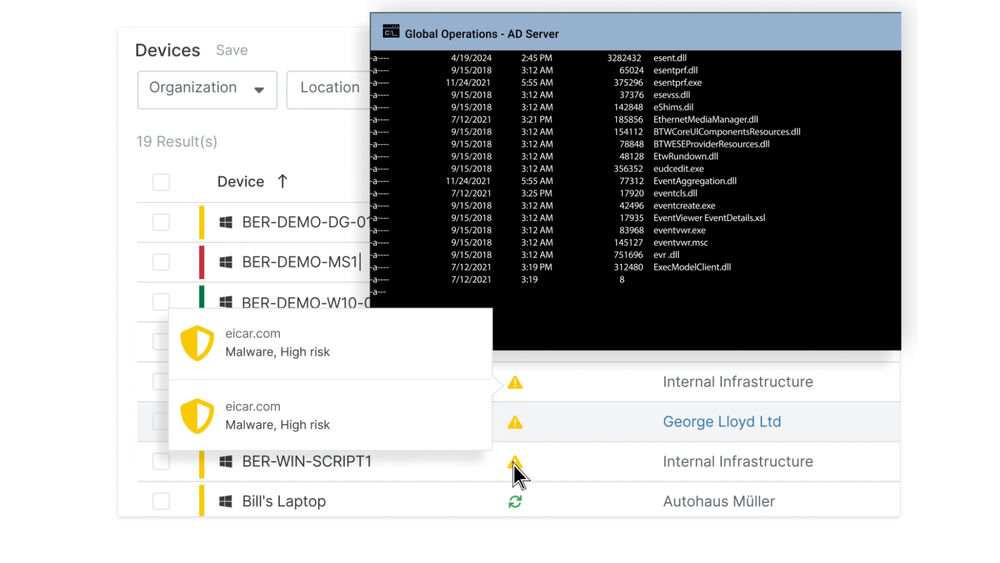Open the Location dropdown filter
This screenshot has width=1000, height=563.
point(328,90)
